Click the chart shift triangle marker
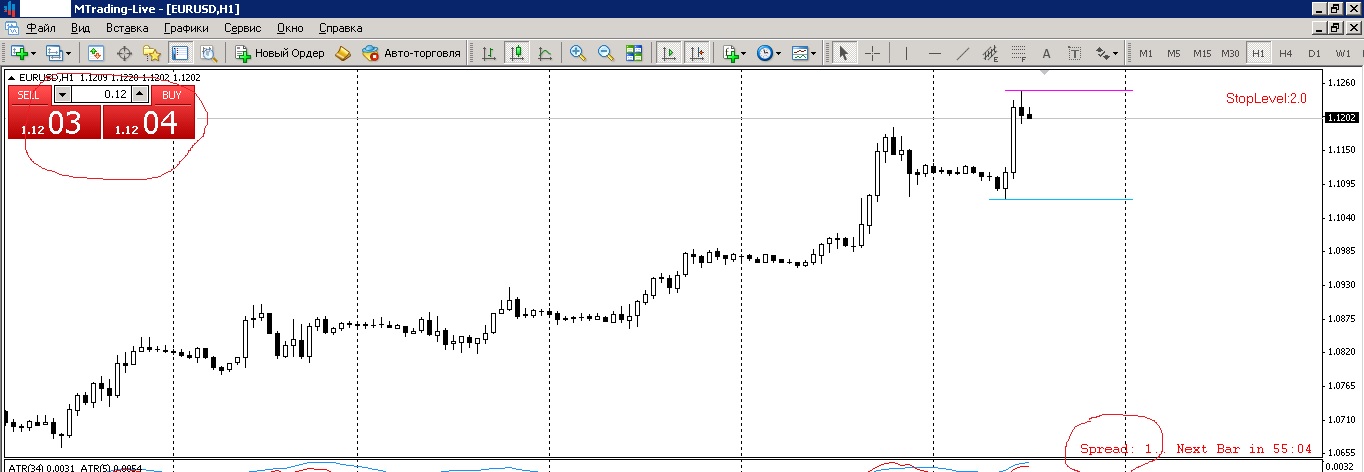1364x472 pixels. [1044, 73]
